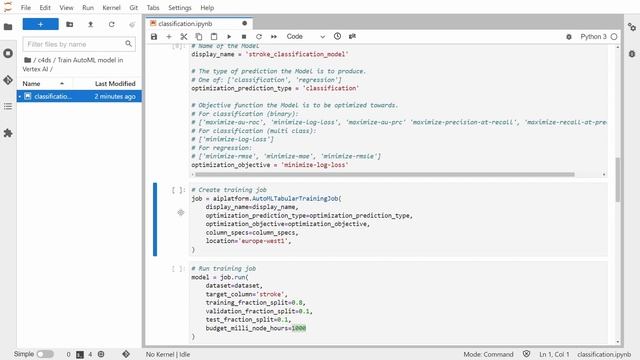This screenshot has width=640, height=360.
Task: Interrupt the kernel with the stop button
Action: pos(244,37)
